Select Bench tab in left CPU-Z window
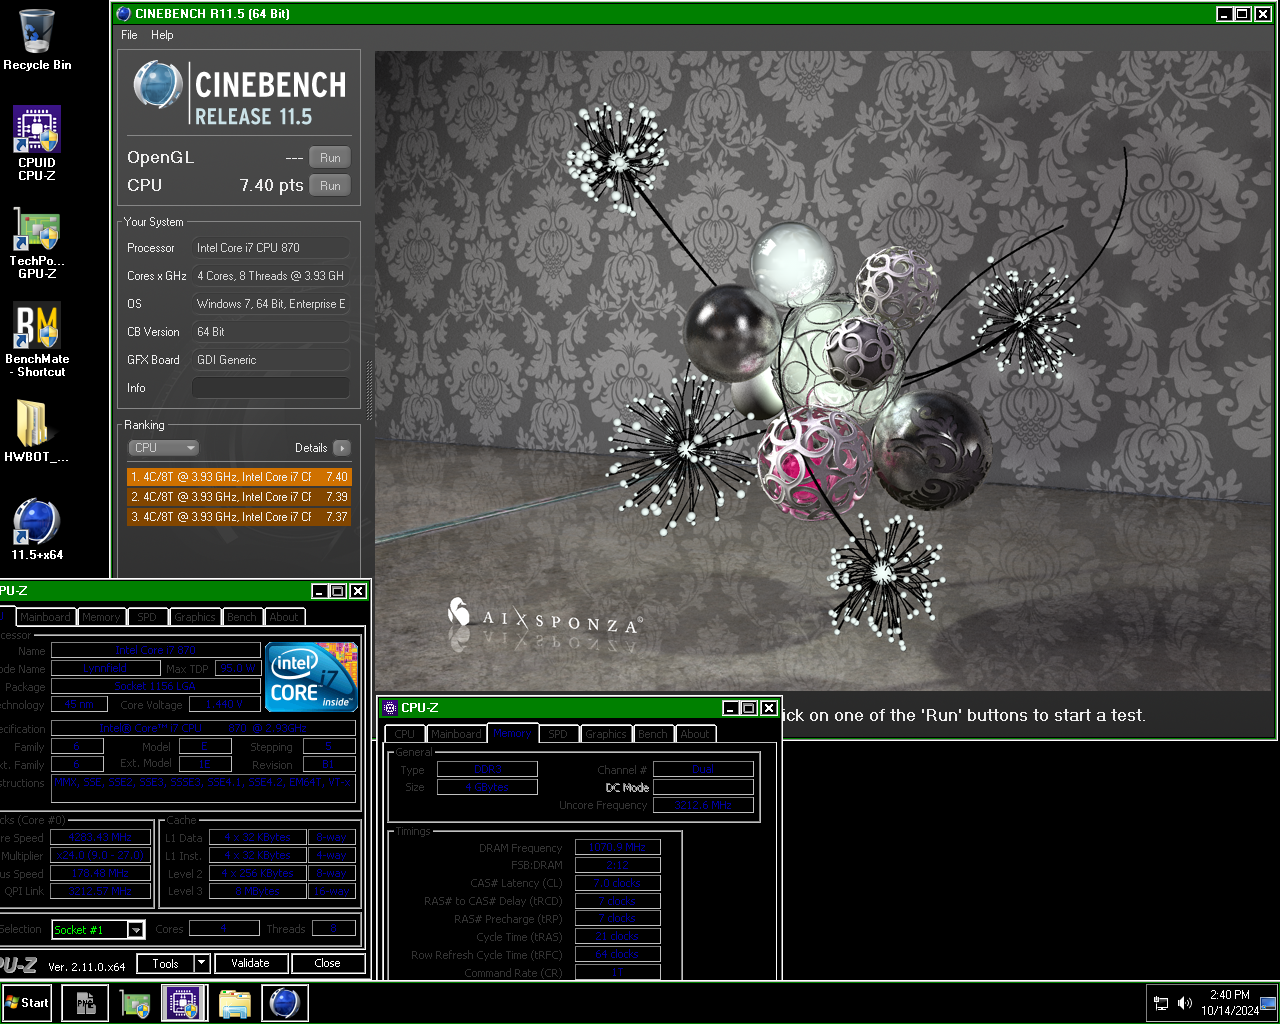The height and width of the screenshot is (1024, 1280). pyautogui.click(x=242, y=617)
